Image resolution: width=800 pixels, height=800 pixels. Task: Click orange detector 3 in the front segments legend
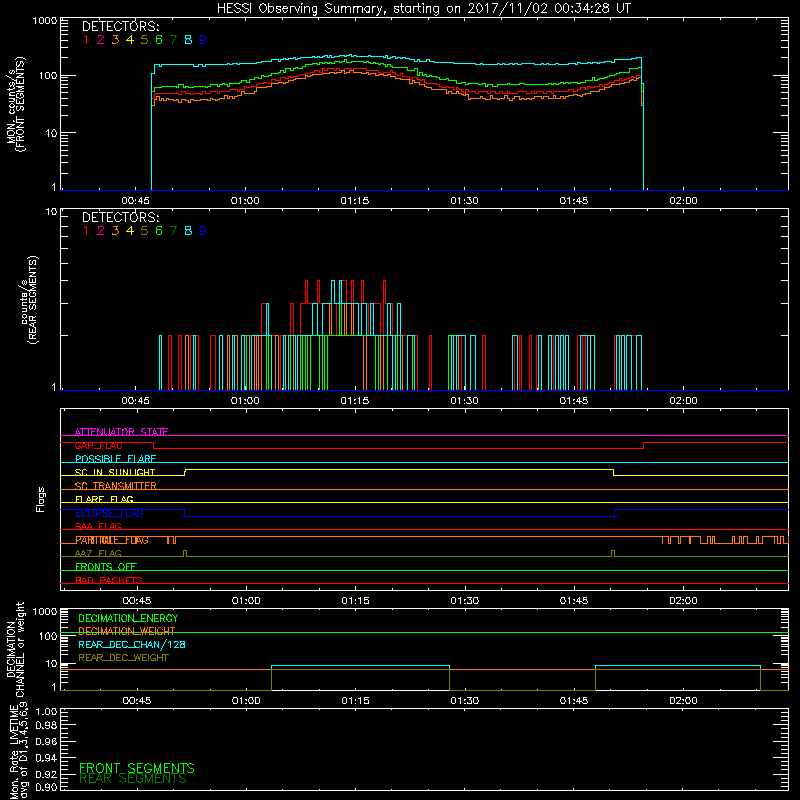pyautogui.click(x=115, y=40)
